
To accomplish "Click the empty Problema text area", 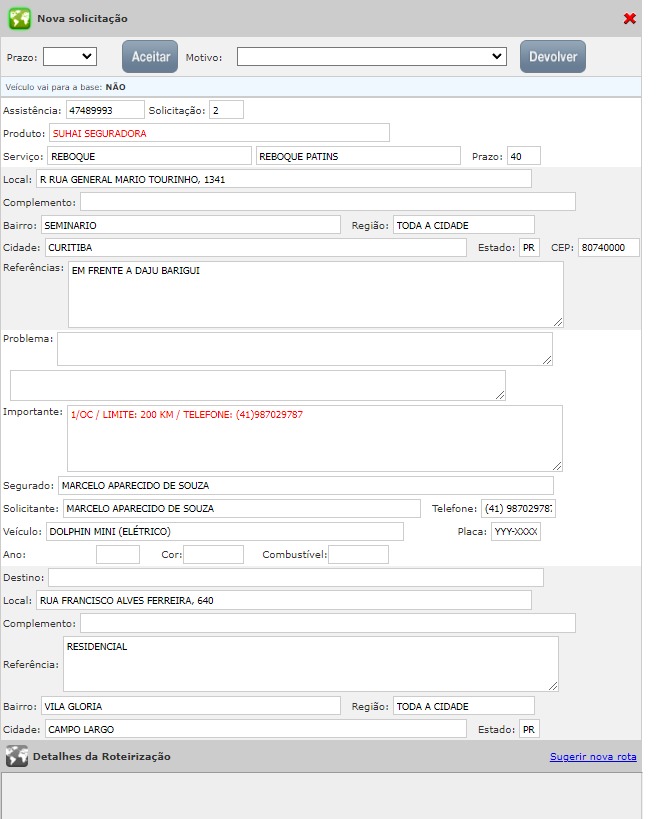I will [x=304, y=349].
